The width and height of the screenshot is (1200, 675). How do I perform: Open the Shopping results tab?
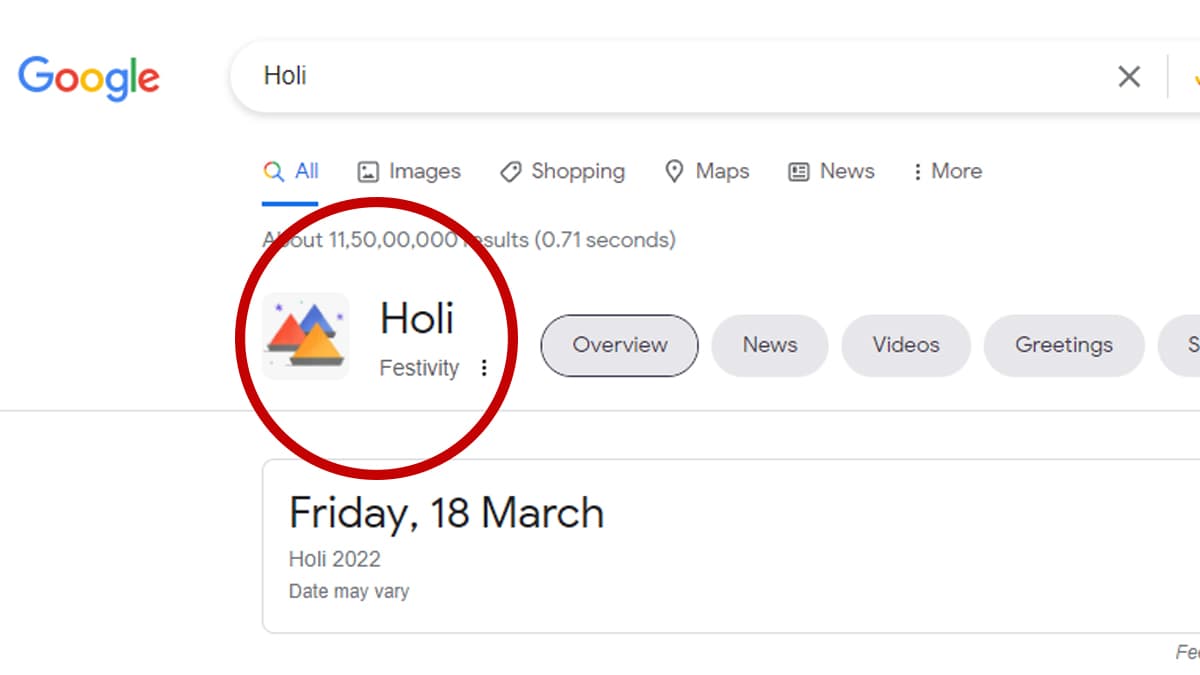click(563, 172)
